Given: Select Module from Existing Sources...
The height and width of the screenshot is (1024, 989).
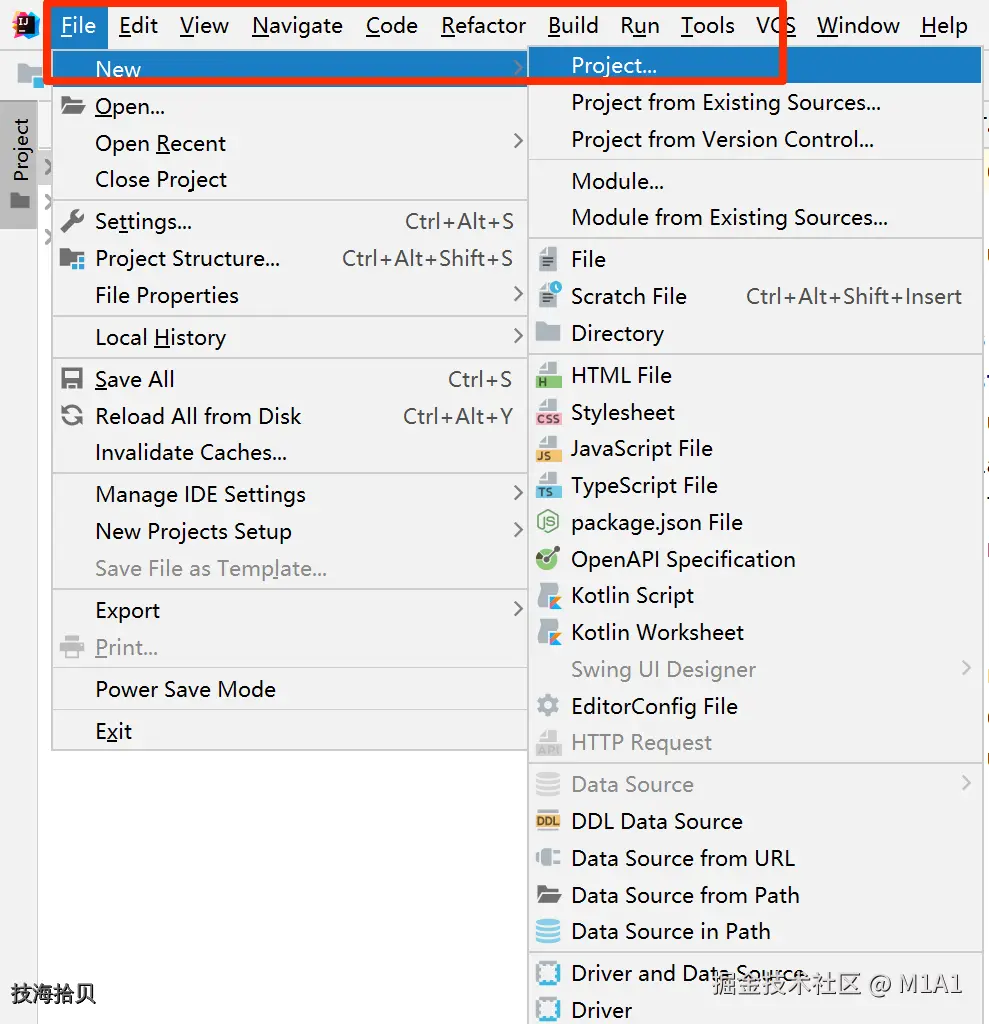Looking at the screenshot, I should 755,217.
